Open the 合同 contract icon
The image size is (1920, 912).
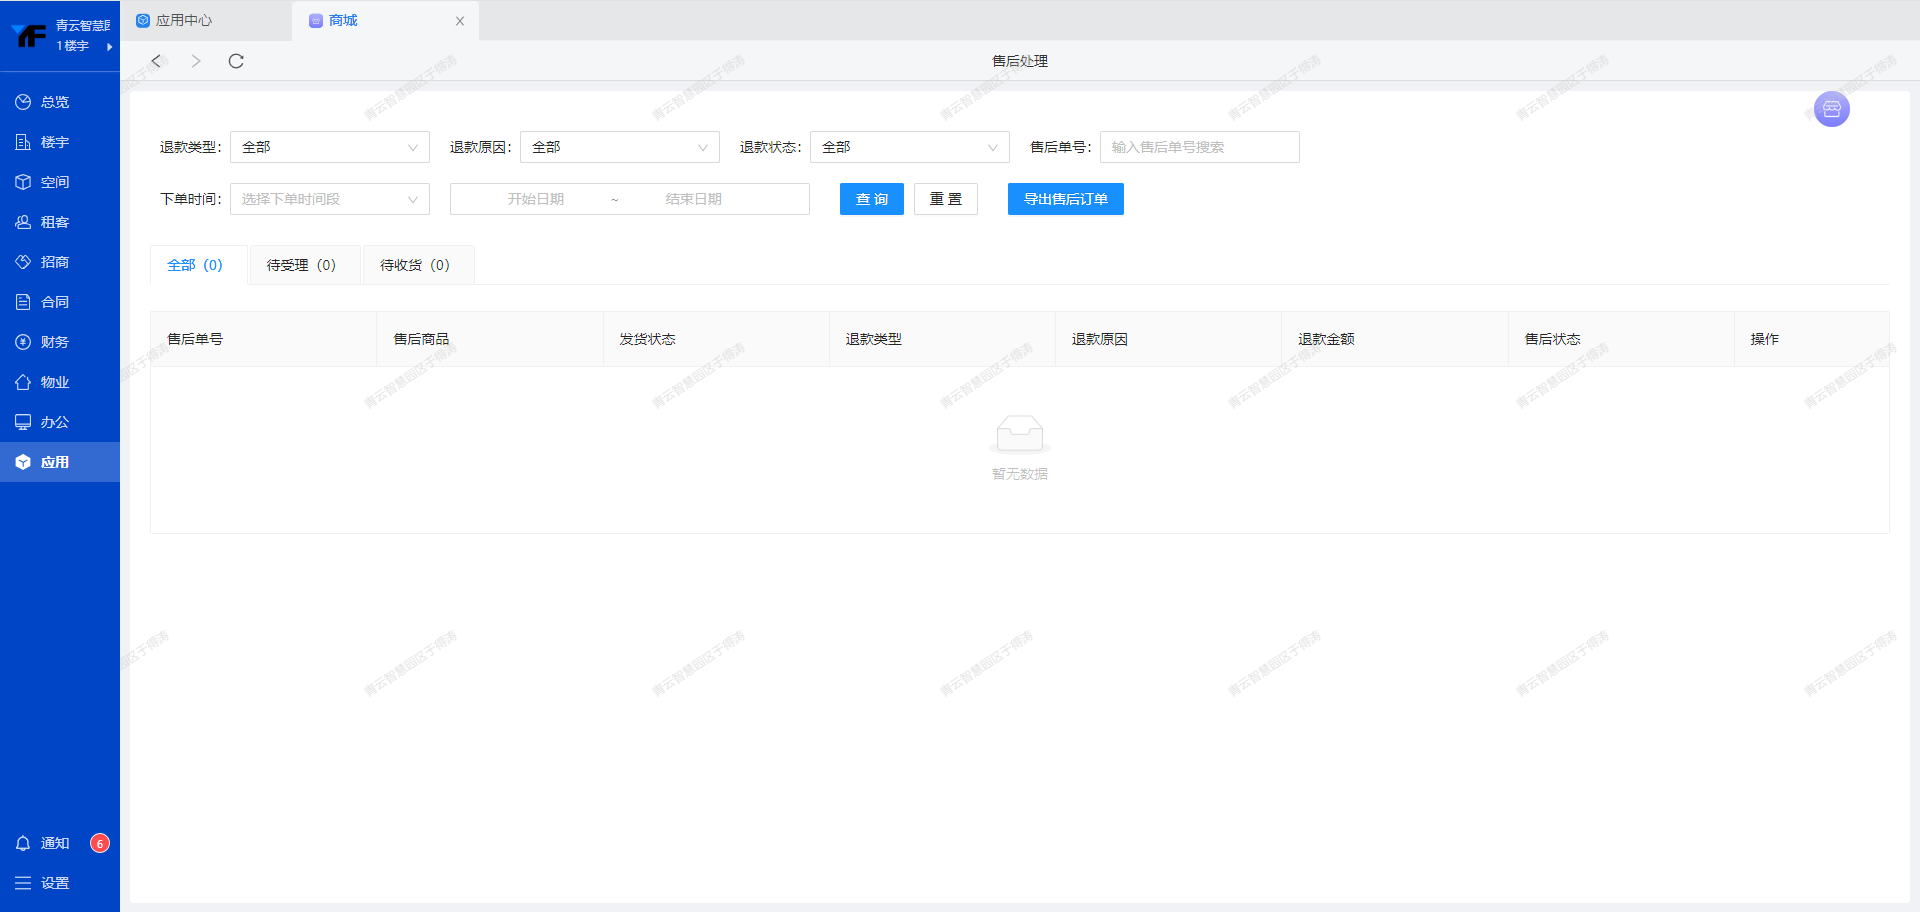[23, 302]
